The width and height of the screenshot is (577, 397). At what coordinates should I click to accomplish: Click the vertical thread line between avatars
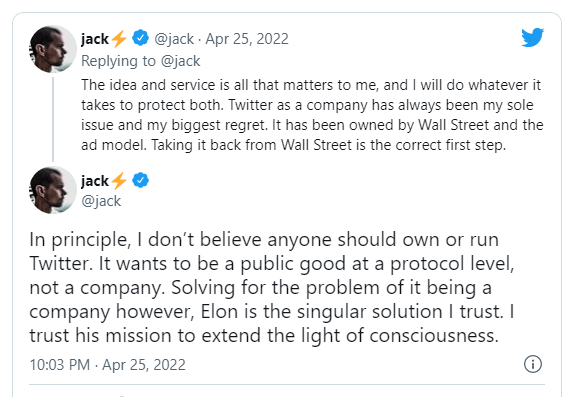[x=53, y=119]
